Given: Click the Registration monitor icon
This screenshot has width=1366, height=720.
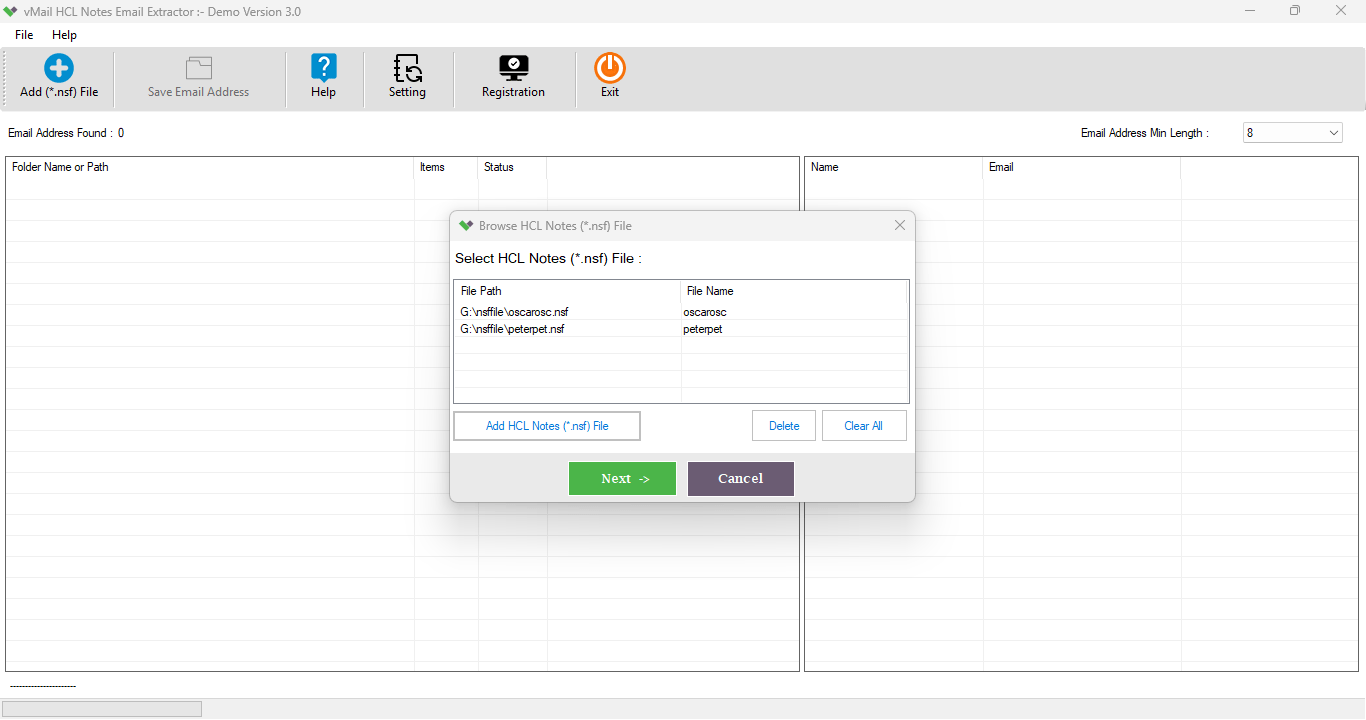Looking at the screenshot, I should pos(513,68).
